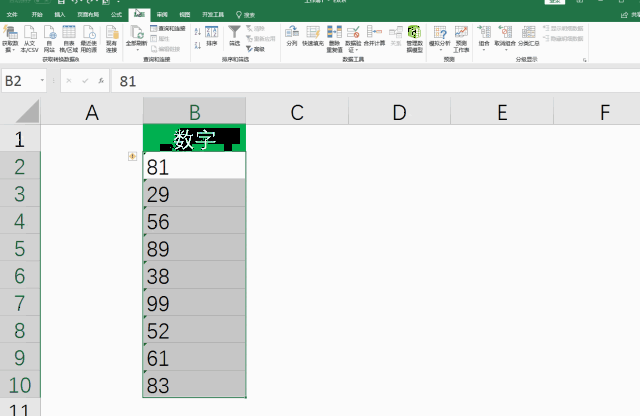
Task: Switch to the 开始 (Home) tab
Action: click(x=37, y=15)
